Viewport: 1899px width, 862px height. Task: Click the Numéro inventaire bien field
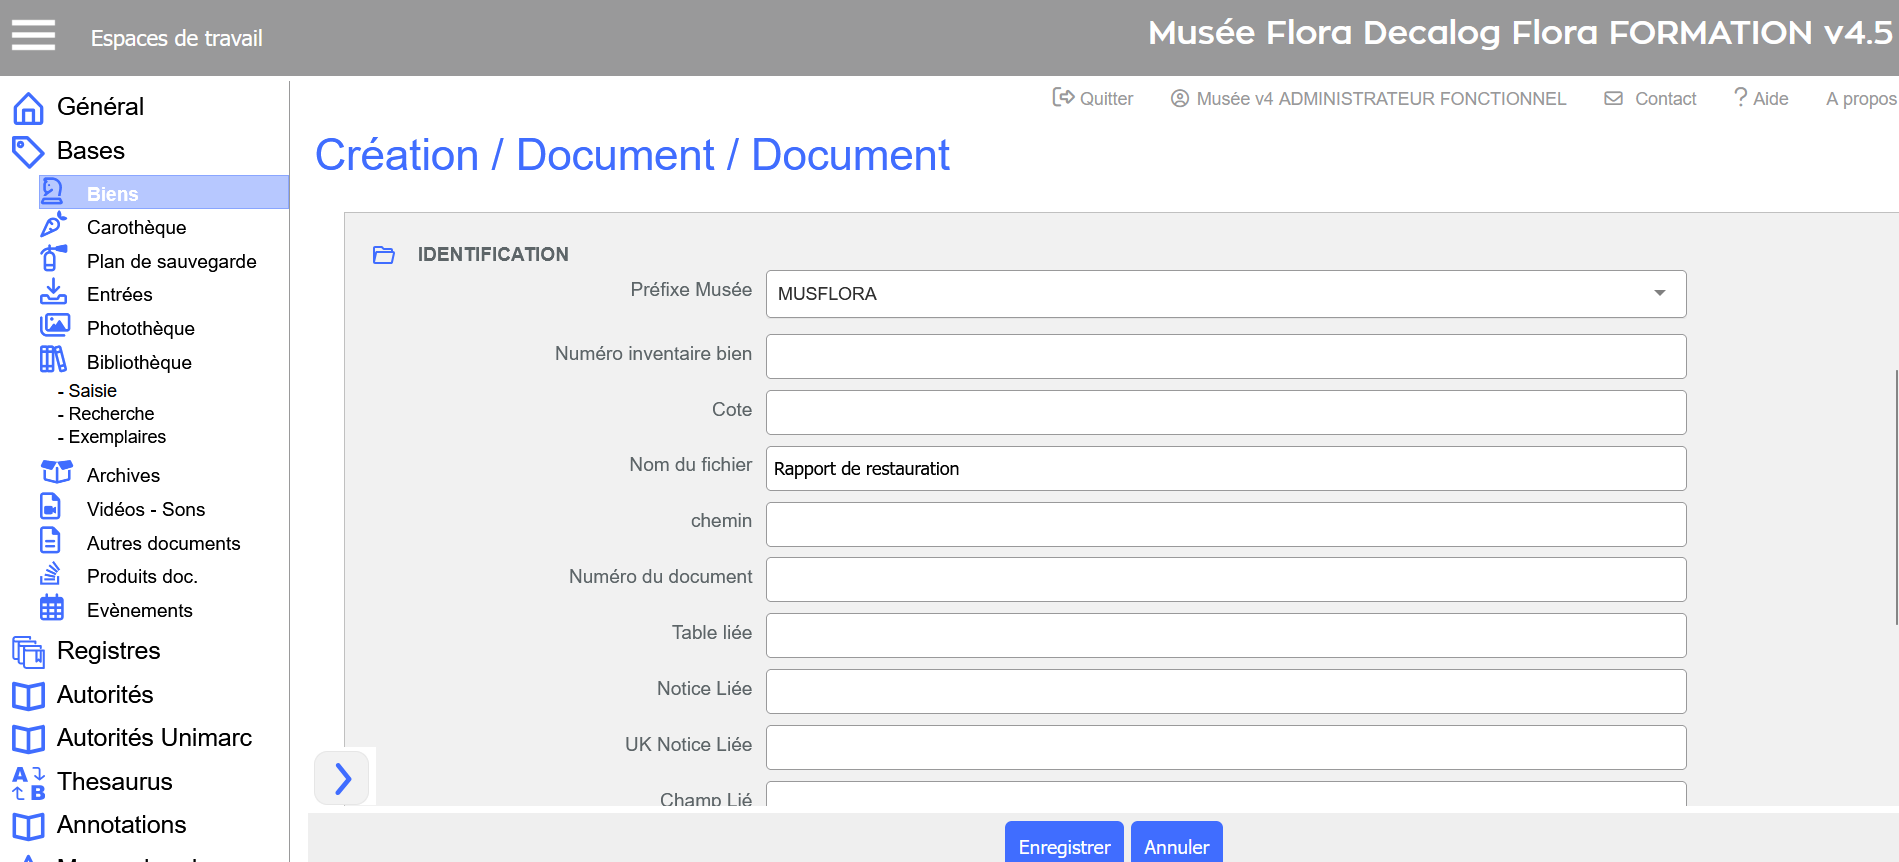coord(1225,357)
